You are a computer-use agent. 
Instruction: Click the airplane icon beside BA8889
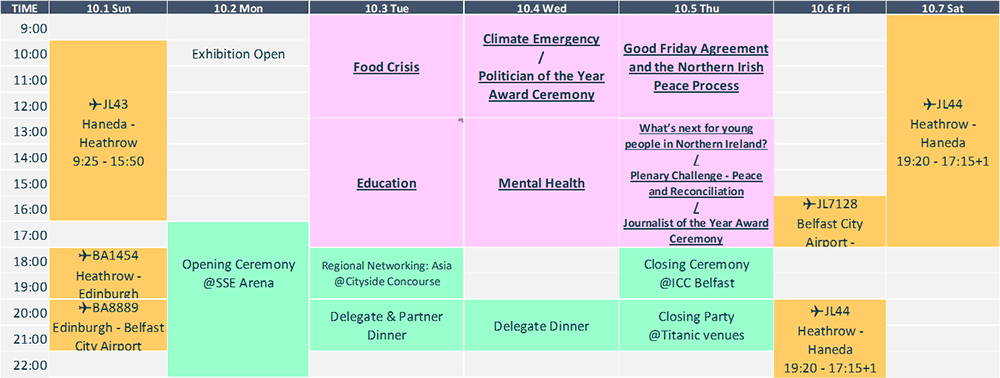coord(84,308)
